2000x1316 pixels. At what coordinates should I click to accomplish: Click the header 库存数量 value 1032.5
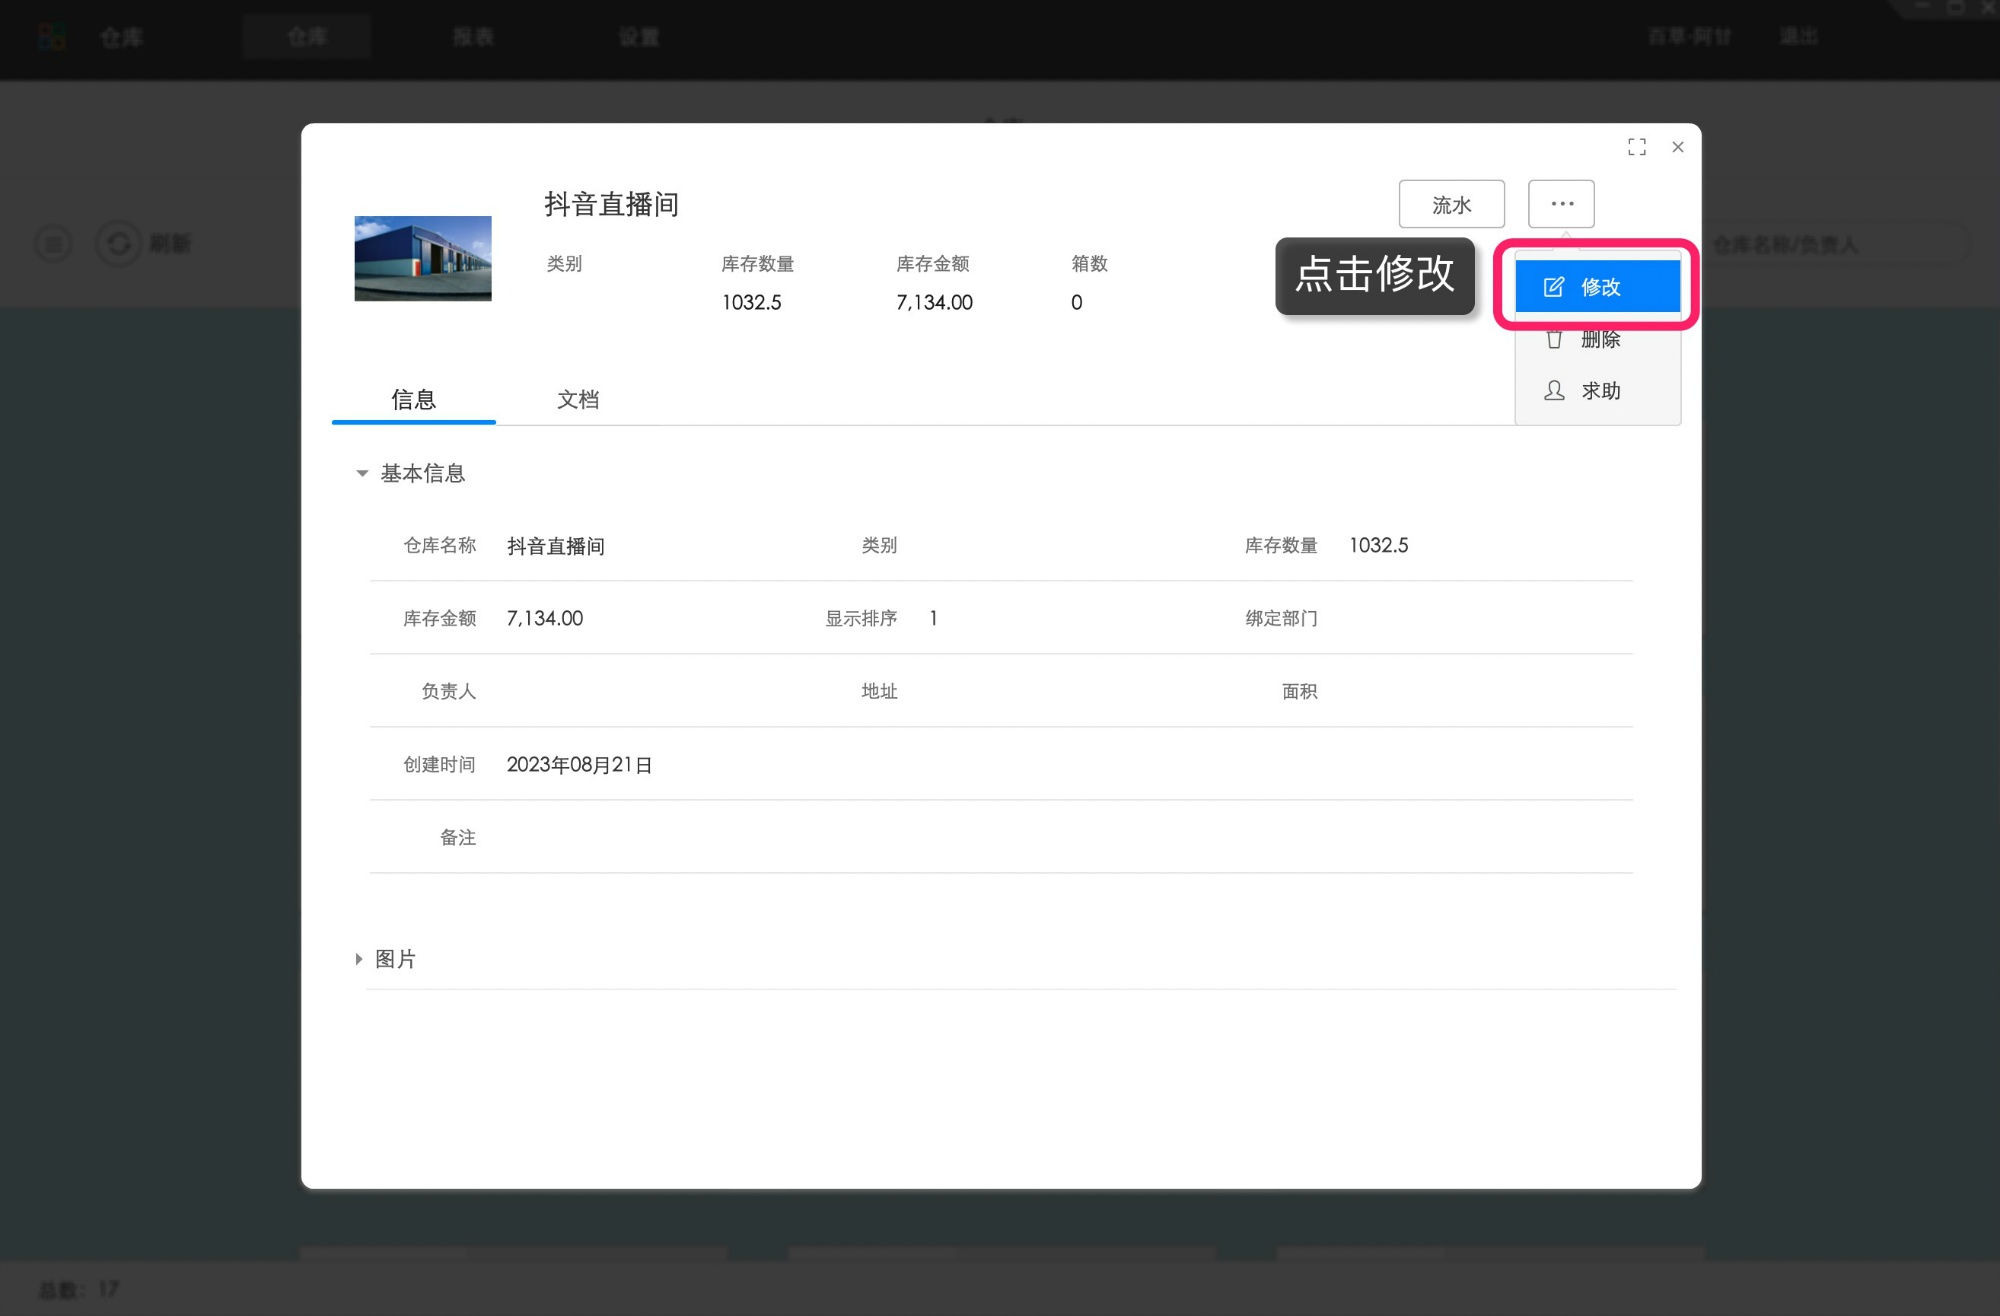tap(751, 302)
